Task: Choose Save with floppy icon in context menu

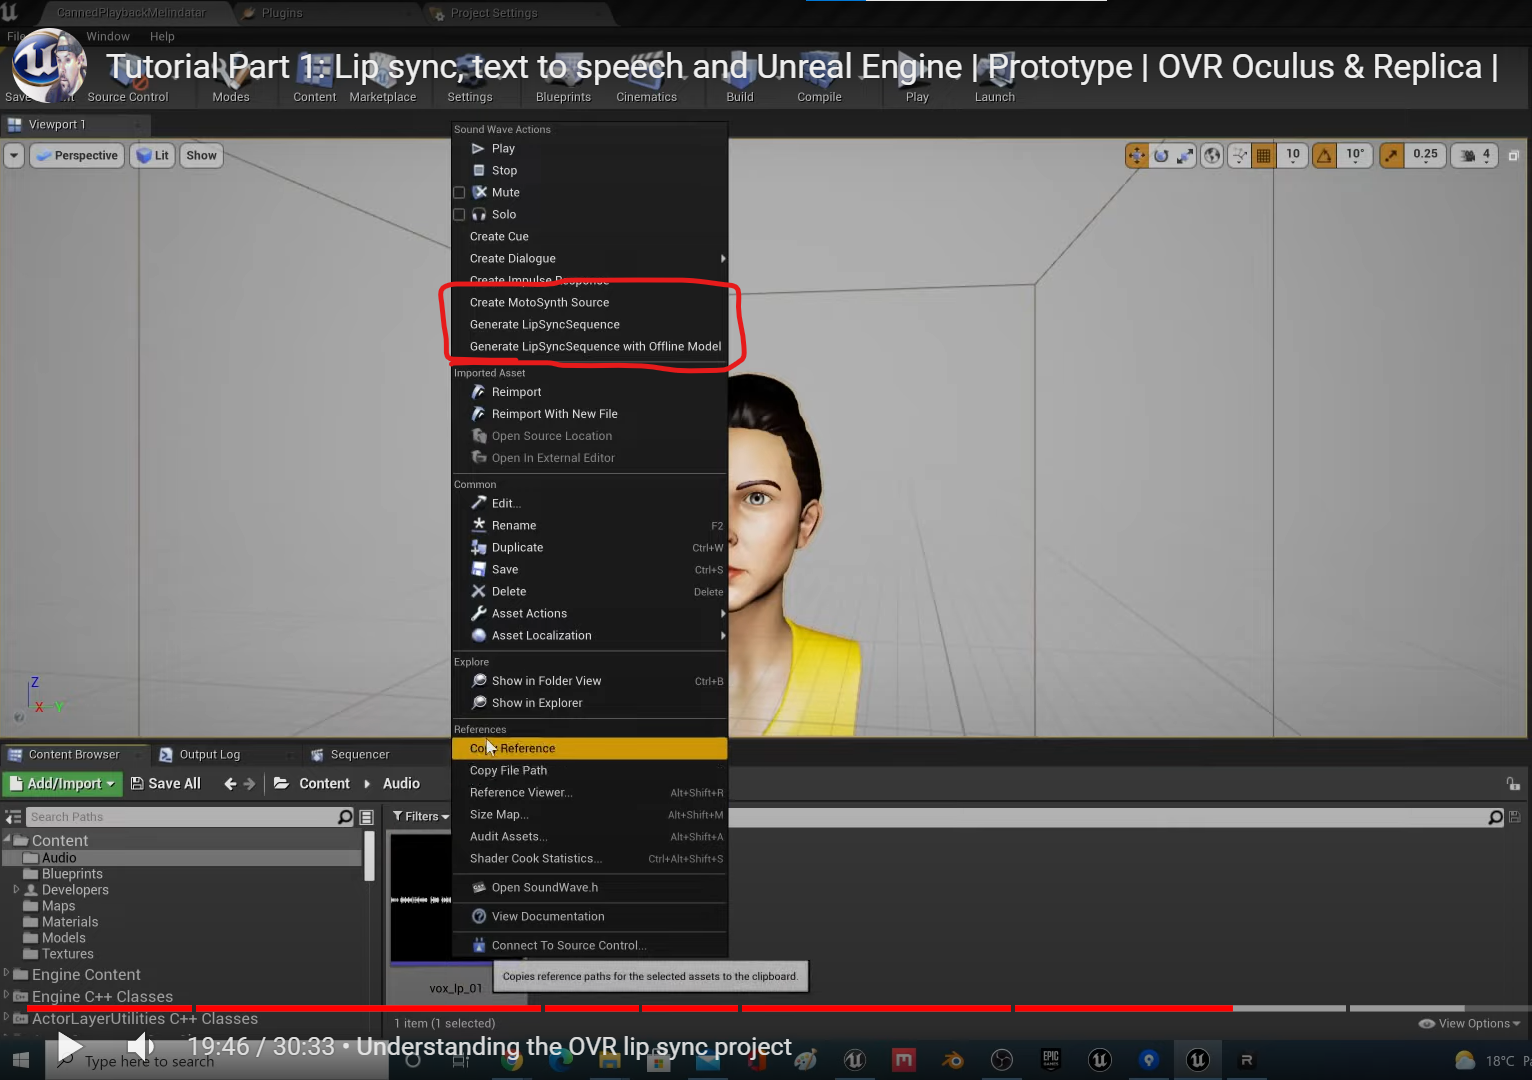Action: 590,569
